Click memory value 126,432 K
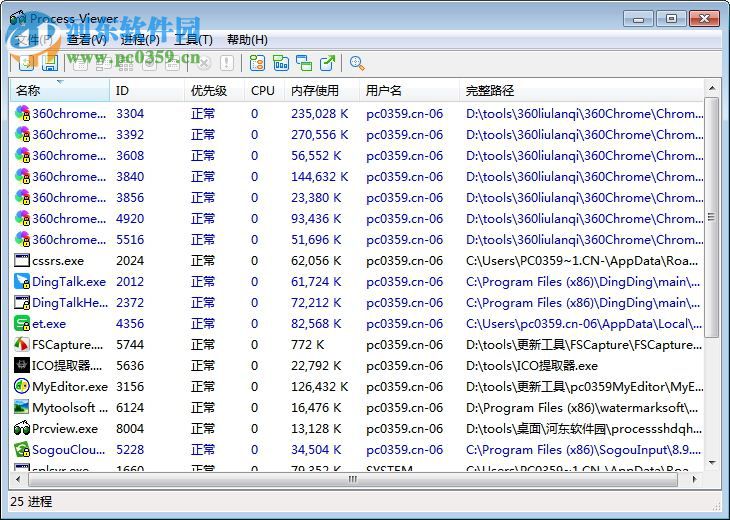The width and height of the screenshot is (730, 520). click(x=319, y=386)
